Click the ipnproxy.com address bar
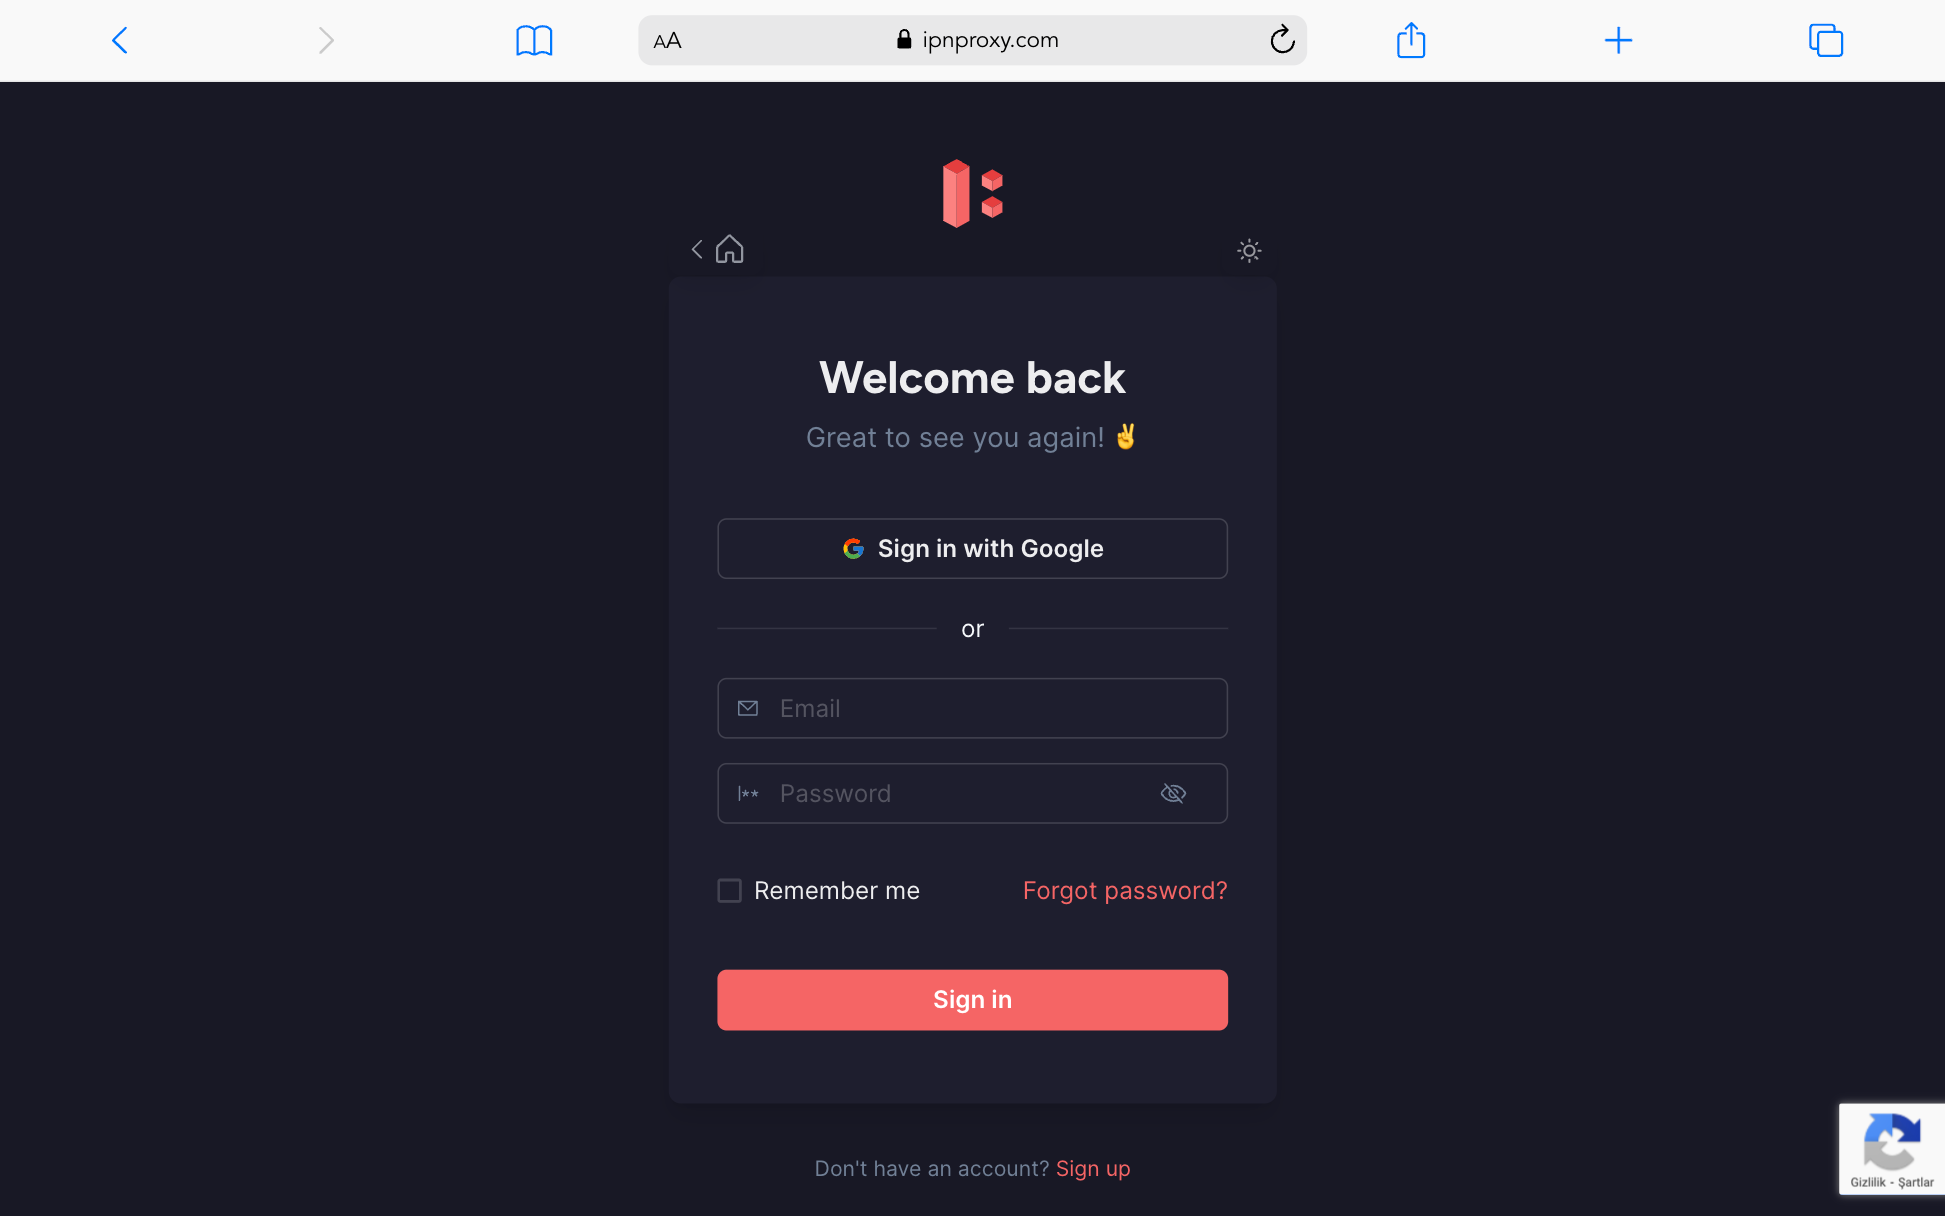Image resolution: width=1945 pixels, height=1216 pixels. (x=972, y=40)
